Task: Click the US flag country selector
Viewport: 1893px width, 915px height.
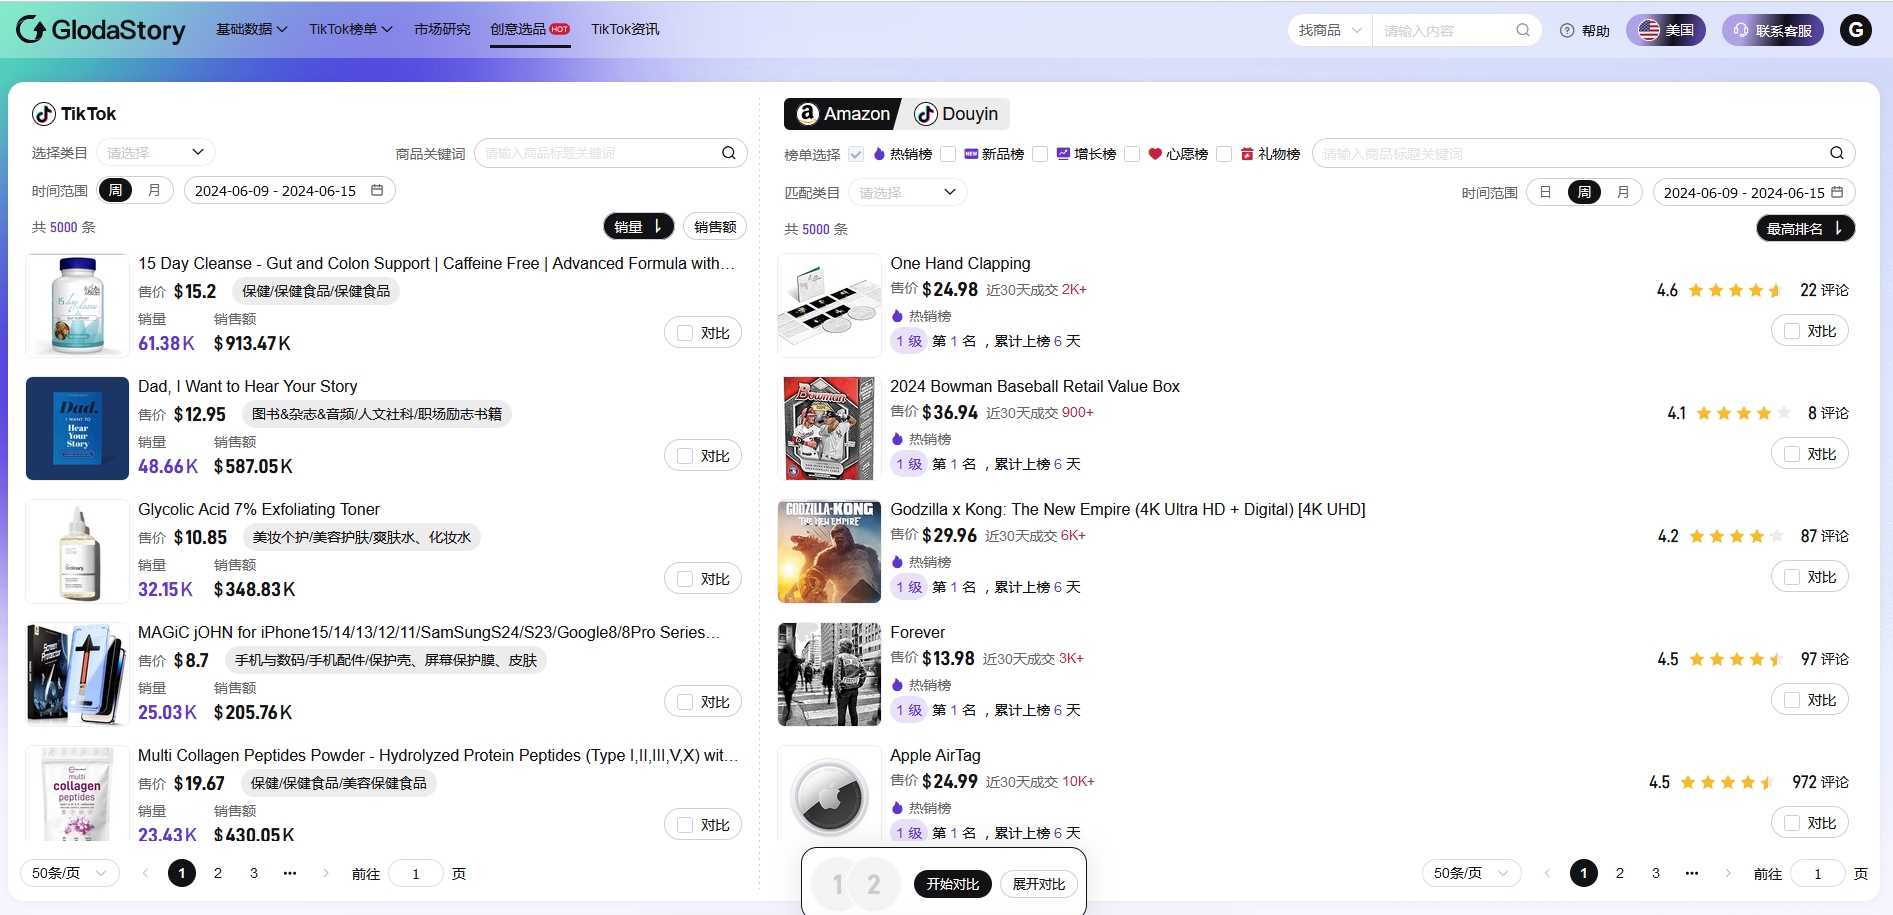Action: [x=1666, y=30]
